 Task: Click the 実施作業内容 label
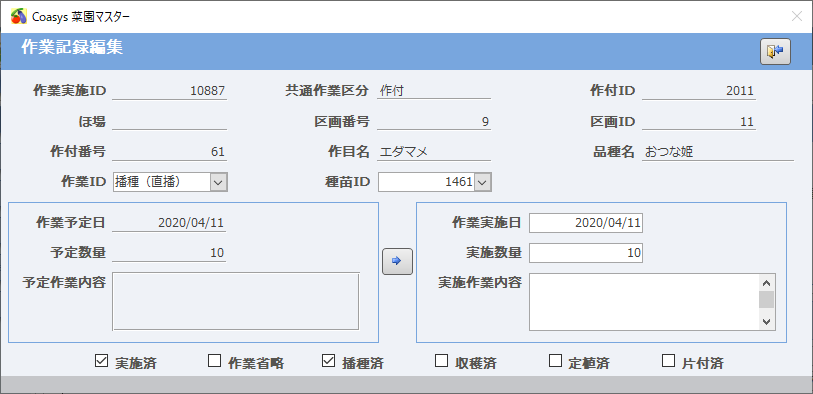(x=480, y=283)
